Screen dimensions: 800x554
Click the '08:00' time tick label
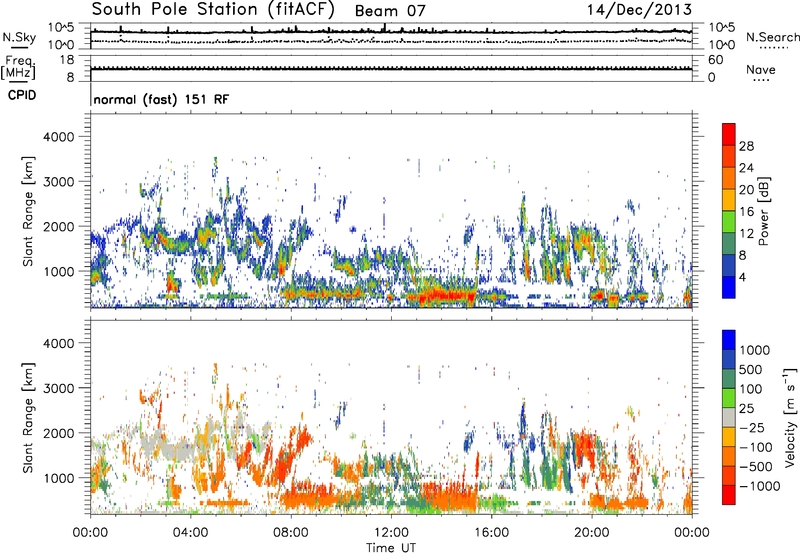291,533
